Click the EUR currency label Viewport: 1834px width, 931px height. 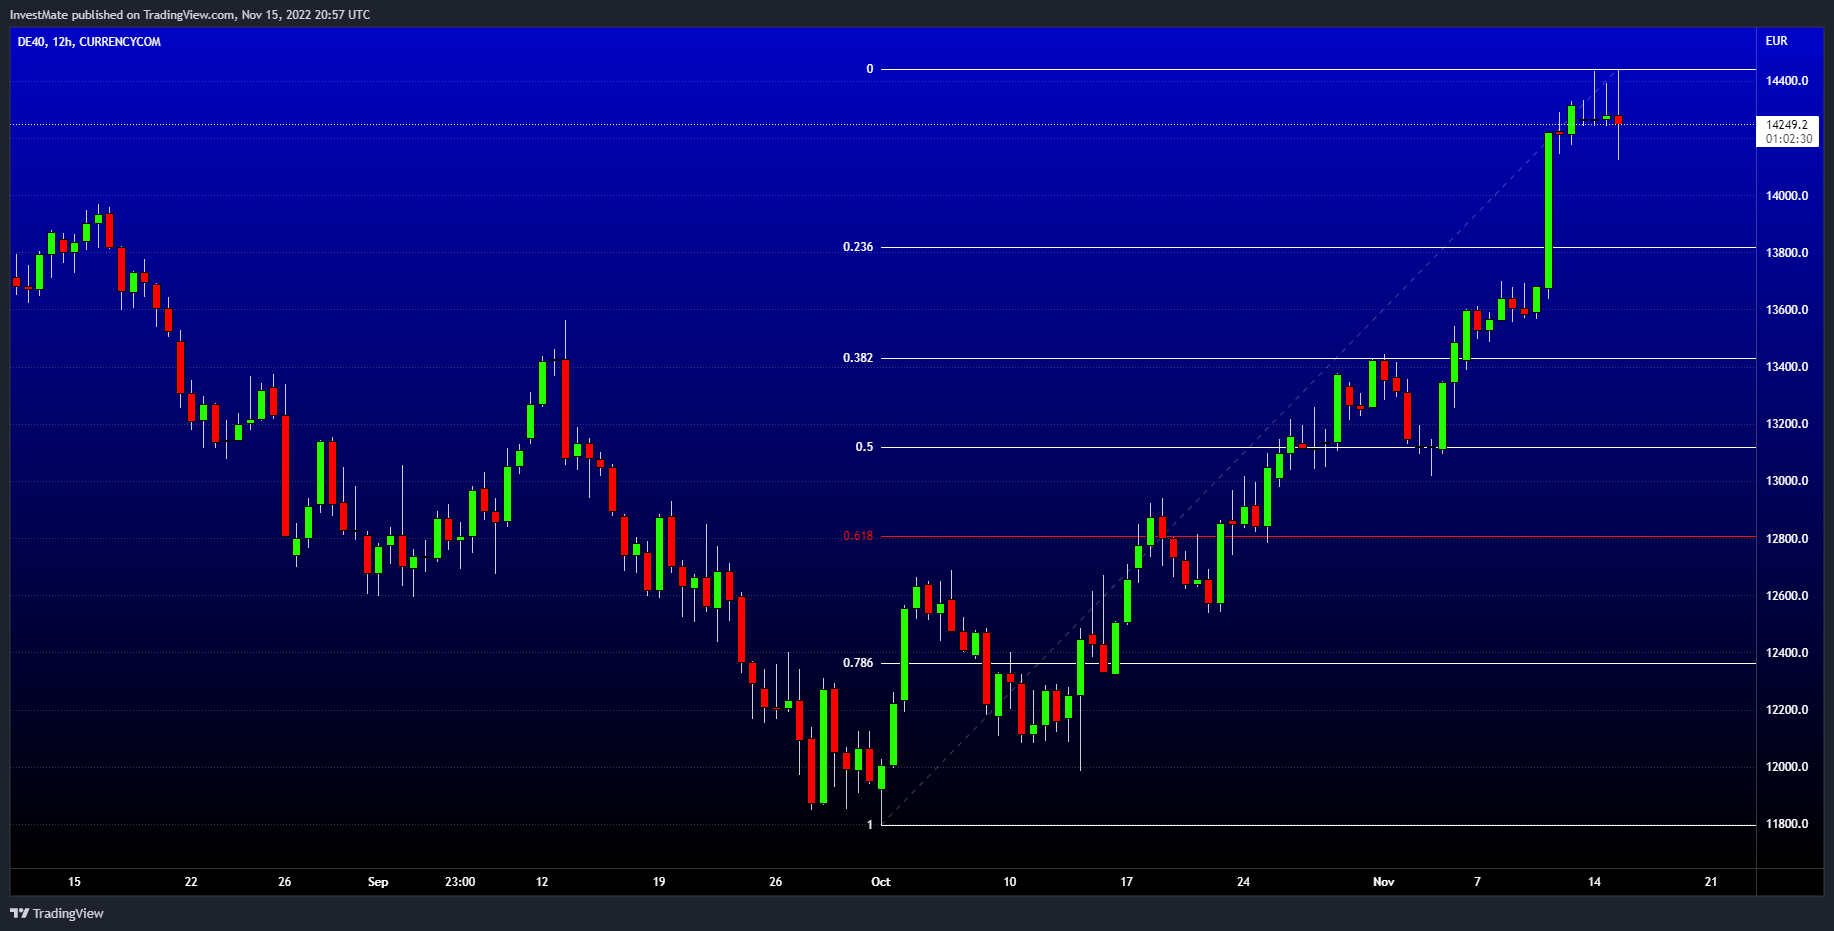coord(1776,41)
